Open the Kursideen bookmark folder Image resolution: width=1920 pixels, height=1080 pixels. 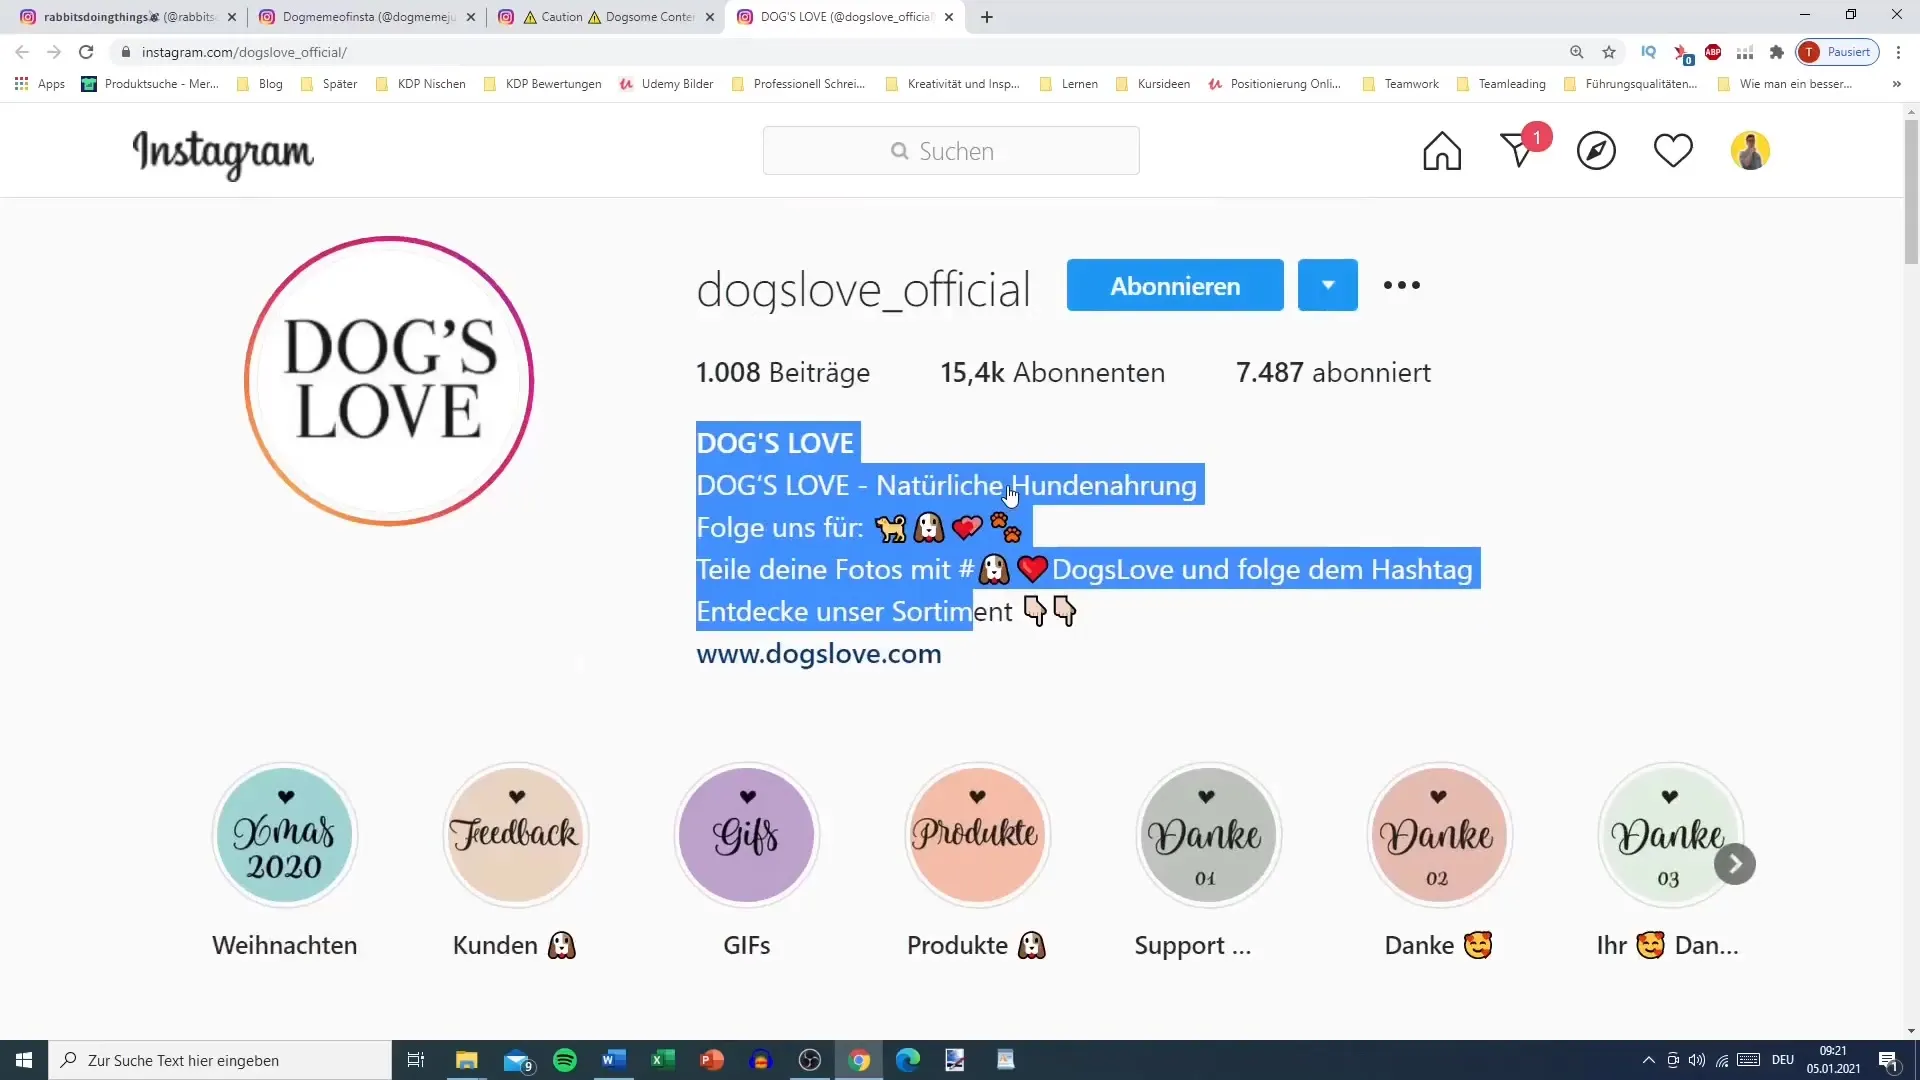[x=1153, y=84]
